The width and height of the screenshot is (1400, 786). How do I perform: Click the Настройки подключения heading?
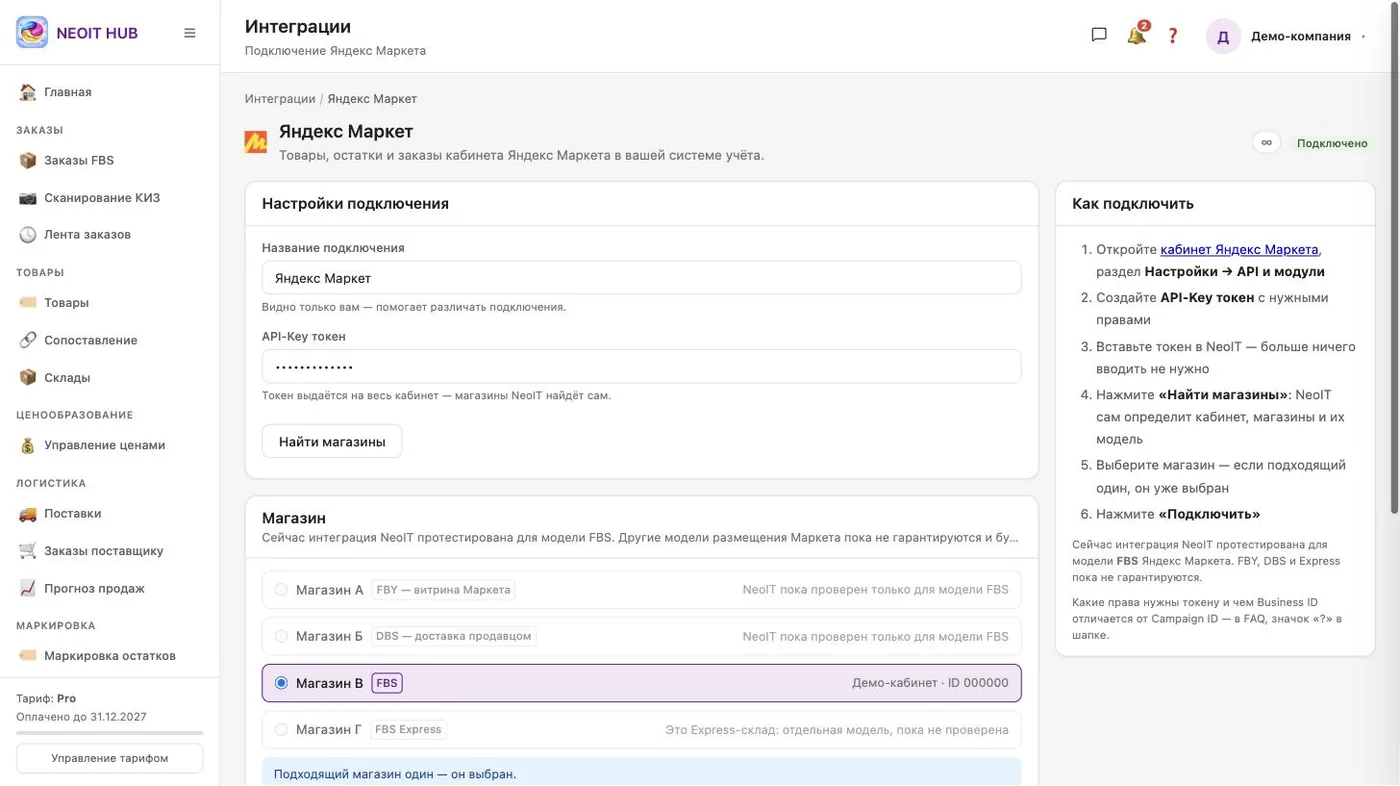click(x=355, y=203)
